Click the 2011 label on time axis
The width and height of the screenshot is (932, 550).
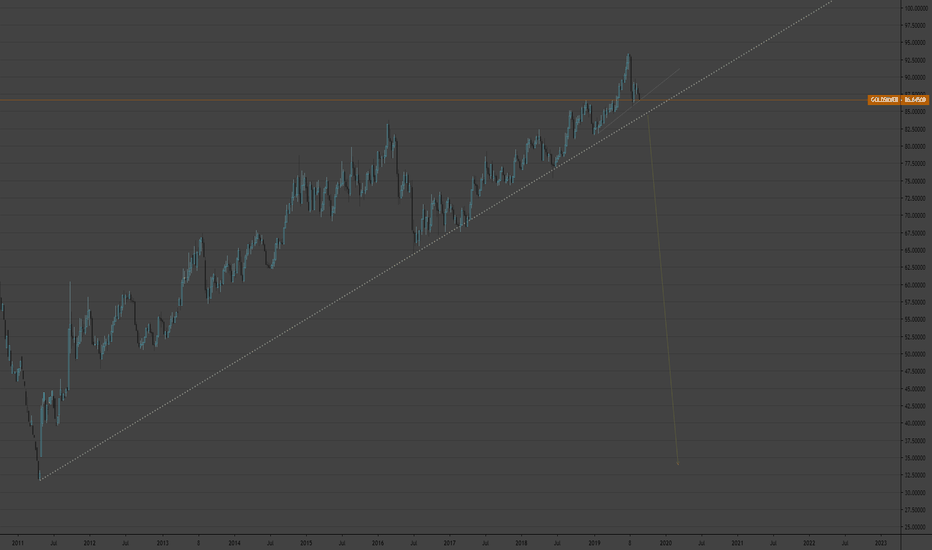(18, 543)
